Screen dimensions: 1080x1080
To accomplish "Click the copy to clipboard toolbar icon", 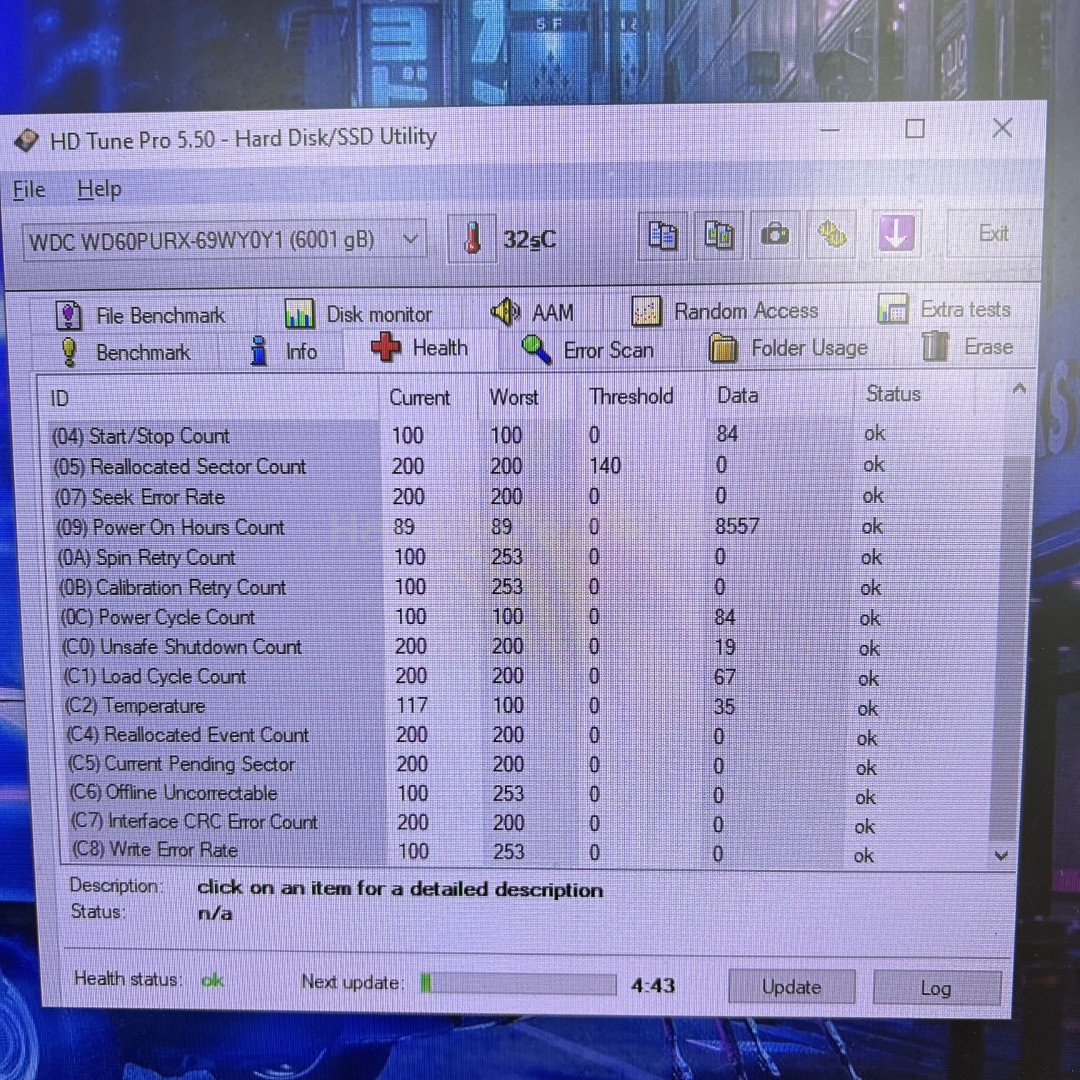I will click(x=663, y=236).
